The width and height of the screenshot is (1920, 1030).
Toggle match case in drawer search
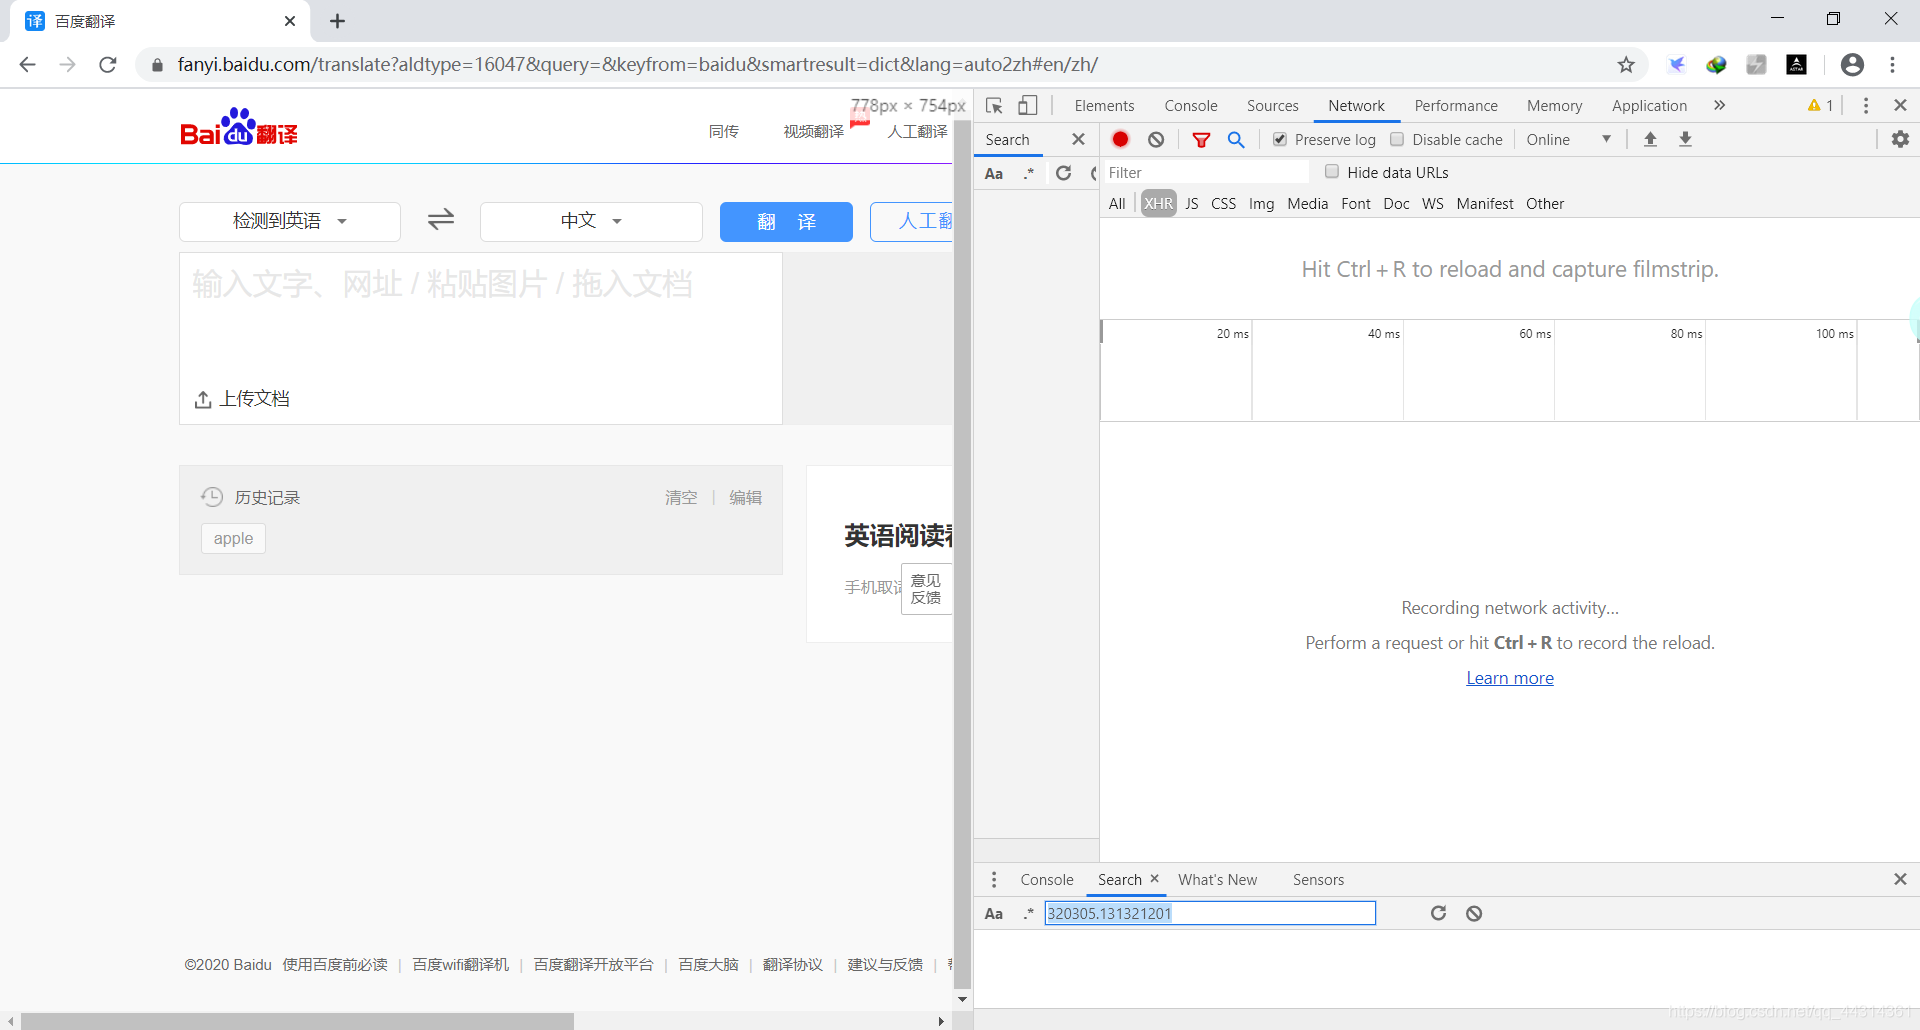coord(994,913)
